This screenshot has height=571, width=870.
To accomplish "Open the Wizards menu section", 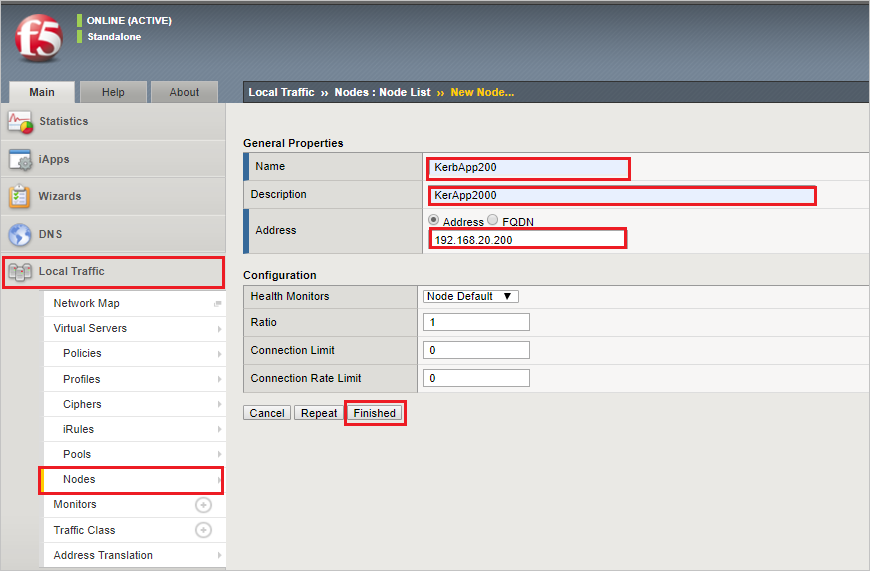I will click(113, 196).
